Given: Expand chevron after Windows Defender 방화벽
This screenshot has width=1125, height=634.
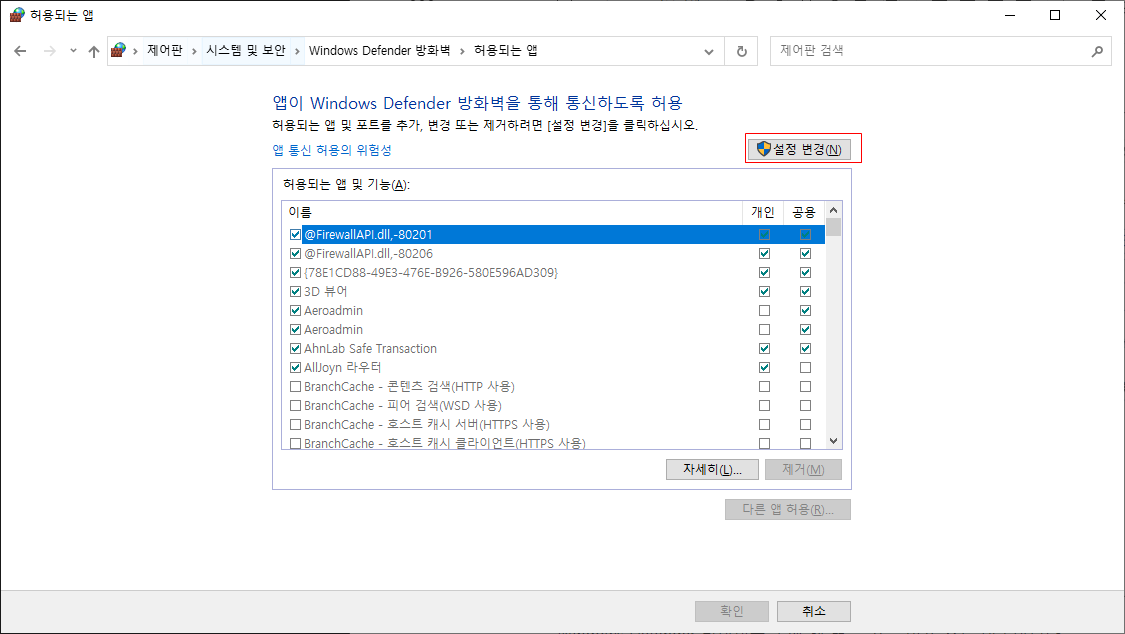Looking at the screenshot, I should click(462, 51).
